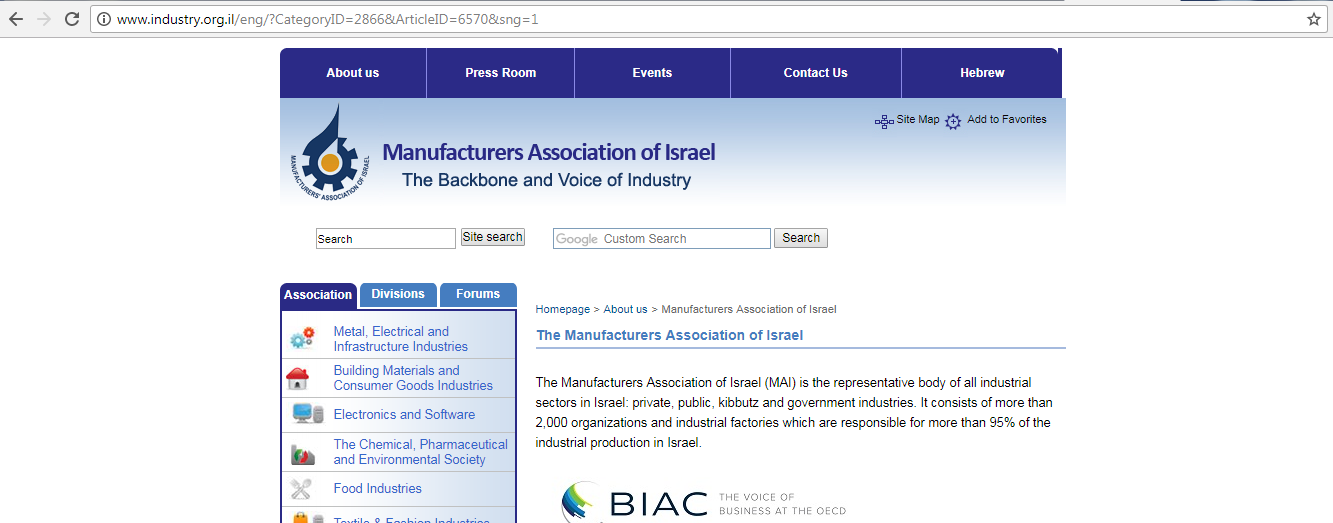Click the BIAC logo image
Viewport: 1333px width, 523px height.
click(x=704, y=503)
